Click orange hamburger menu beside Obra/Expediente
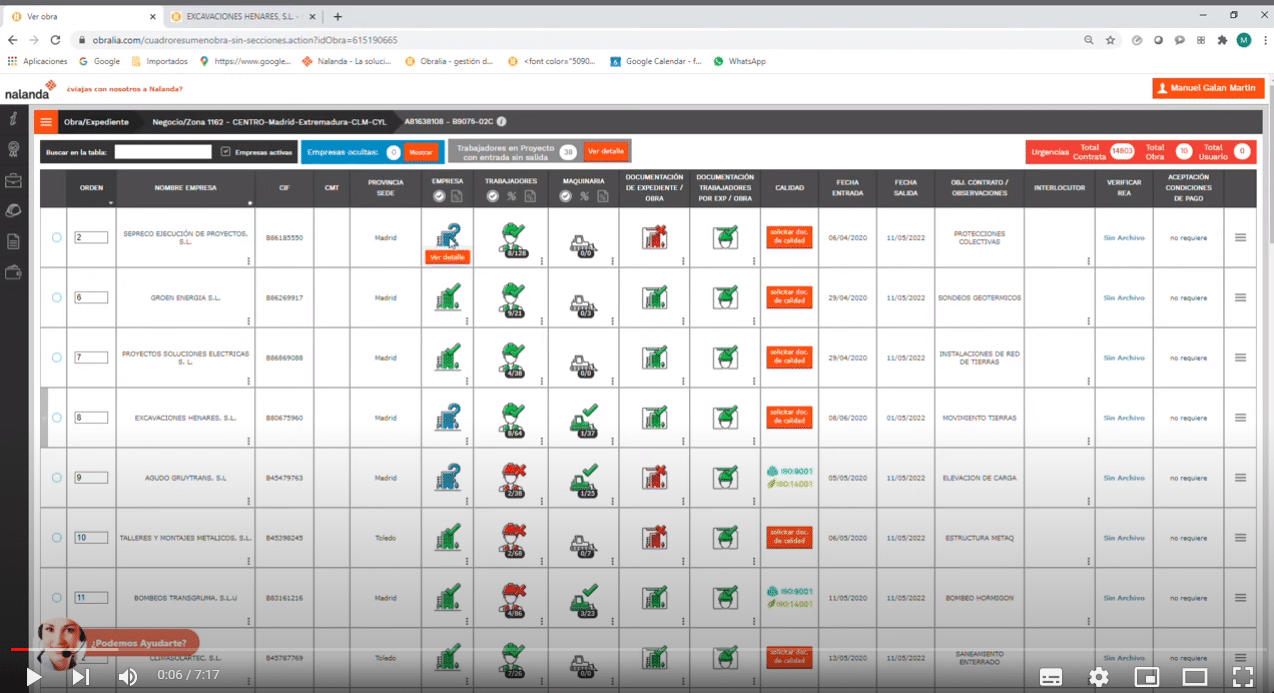The width and height of the screenshot is (1274, 693). (46, 122)
